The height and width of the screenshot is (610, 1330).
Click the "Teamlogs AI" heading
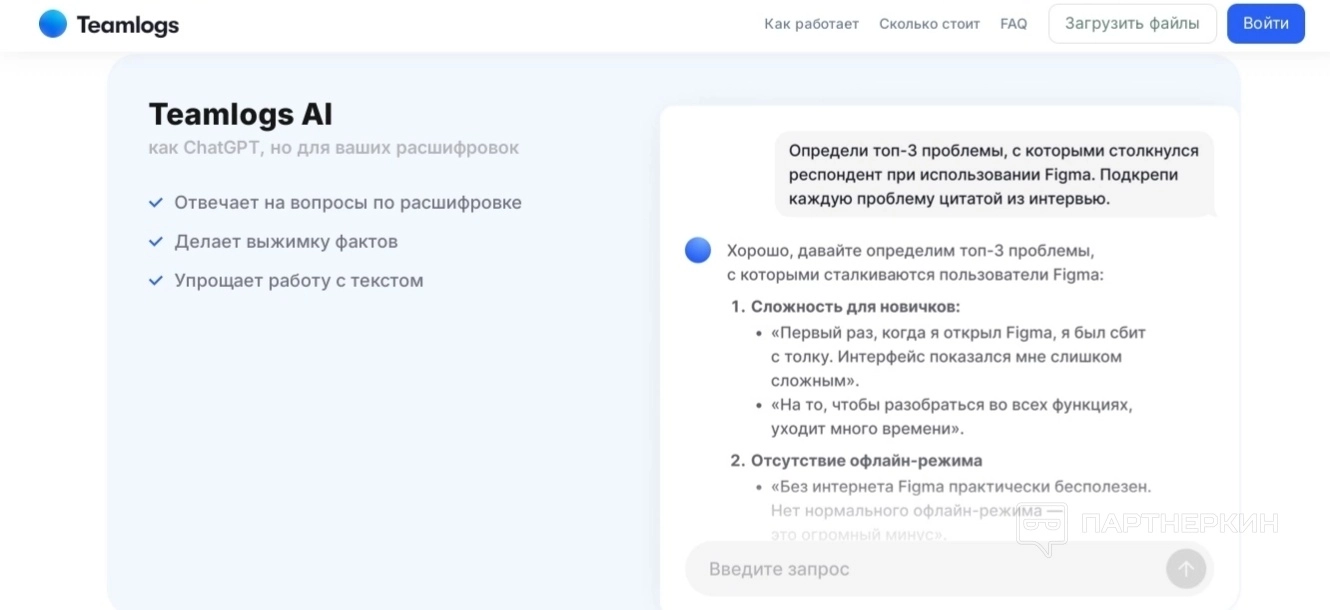pyautogui.click(x=241, y=114)
